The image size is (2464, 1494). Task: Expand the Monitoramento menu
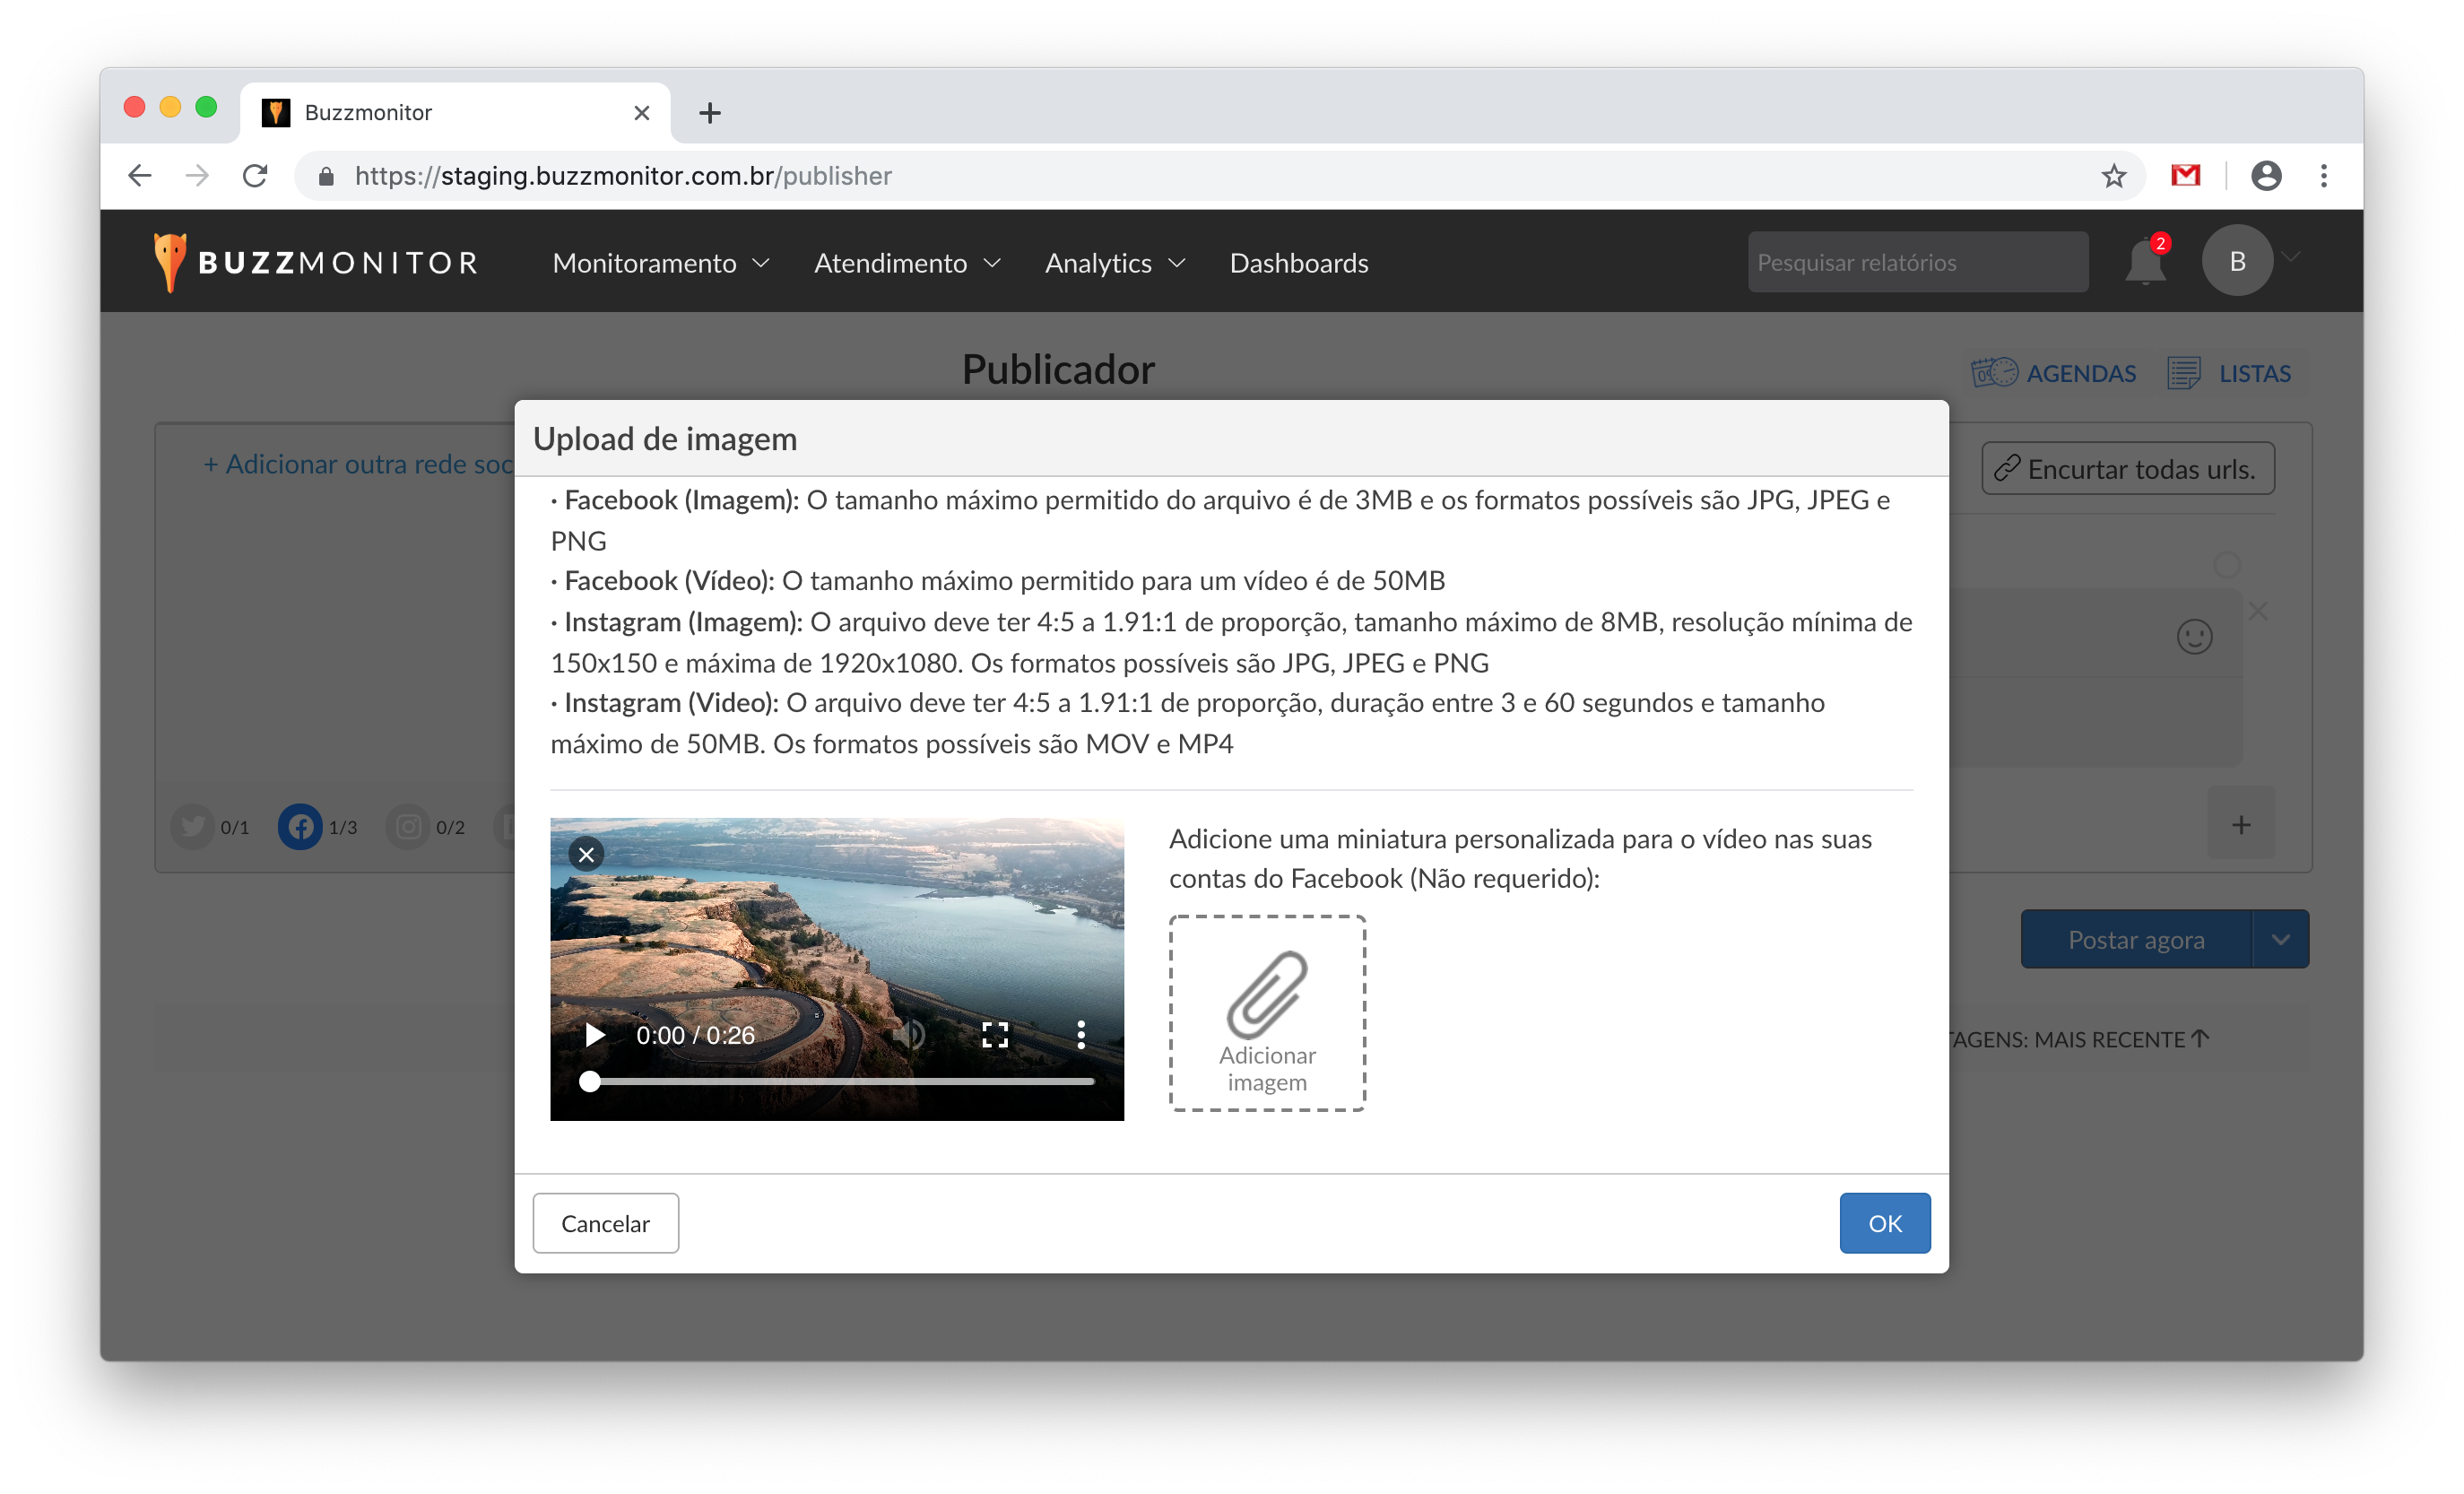661,263
